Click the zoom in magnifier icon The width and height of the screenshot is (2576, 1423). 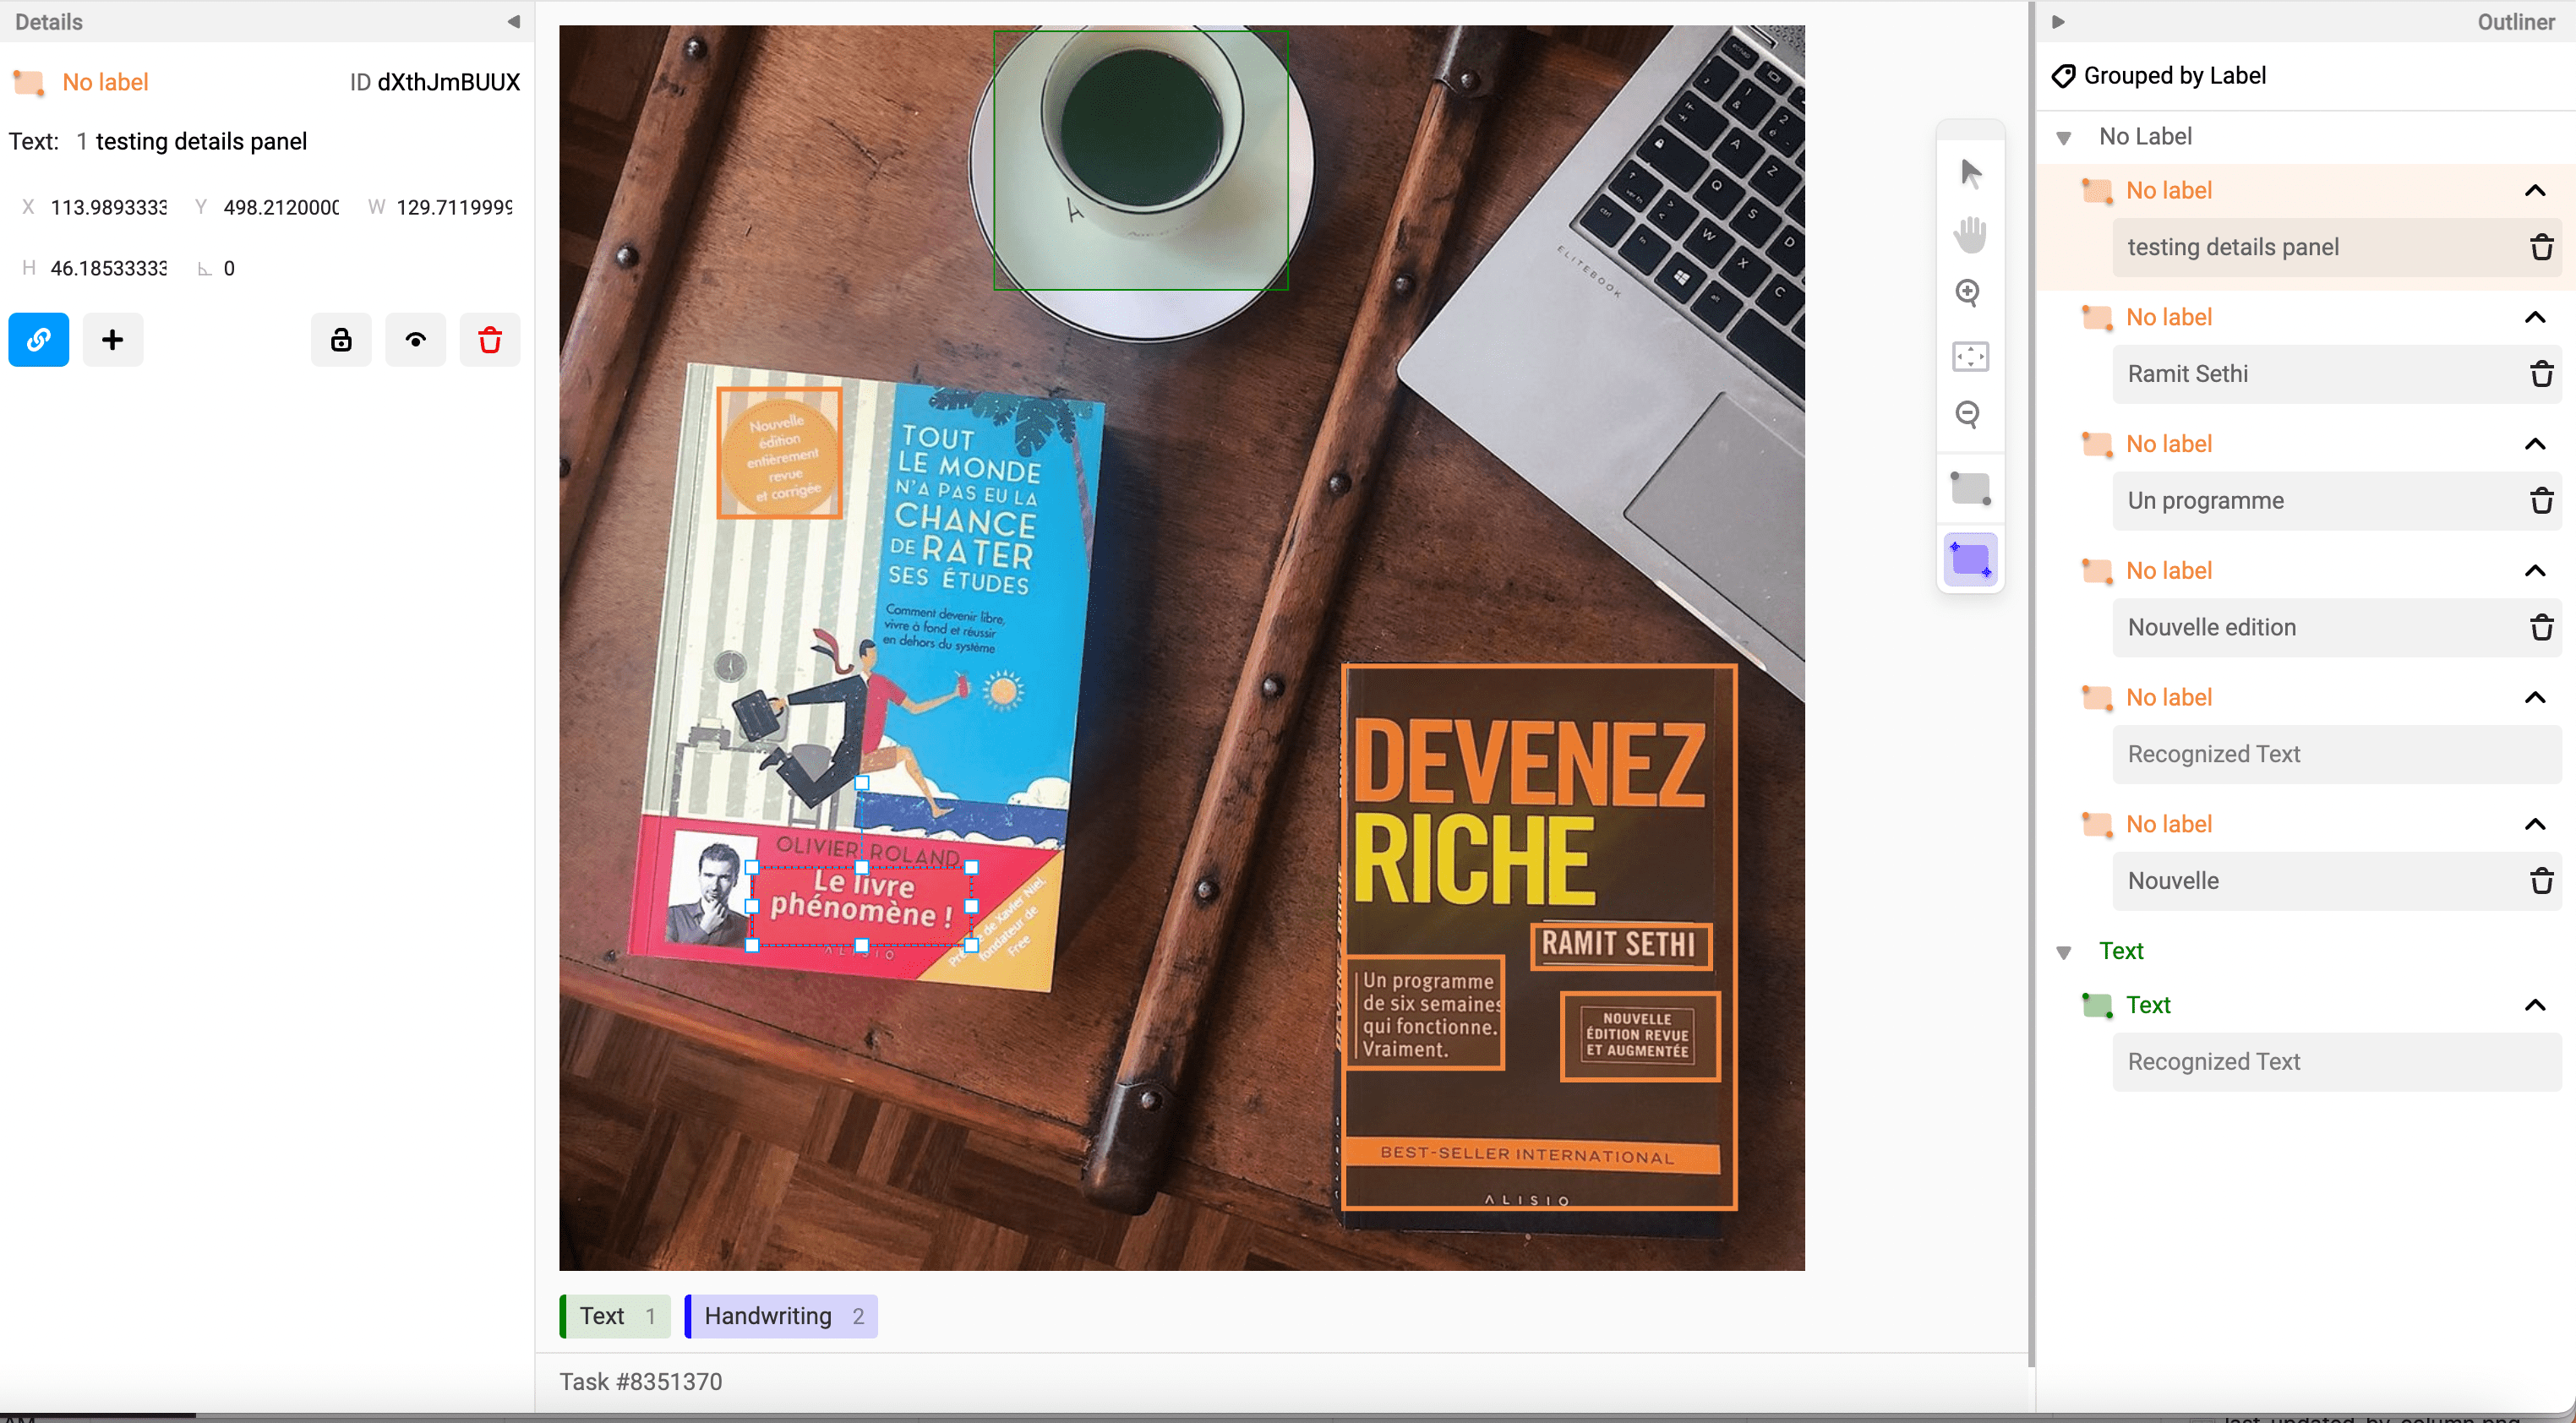1968,293
